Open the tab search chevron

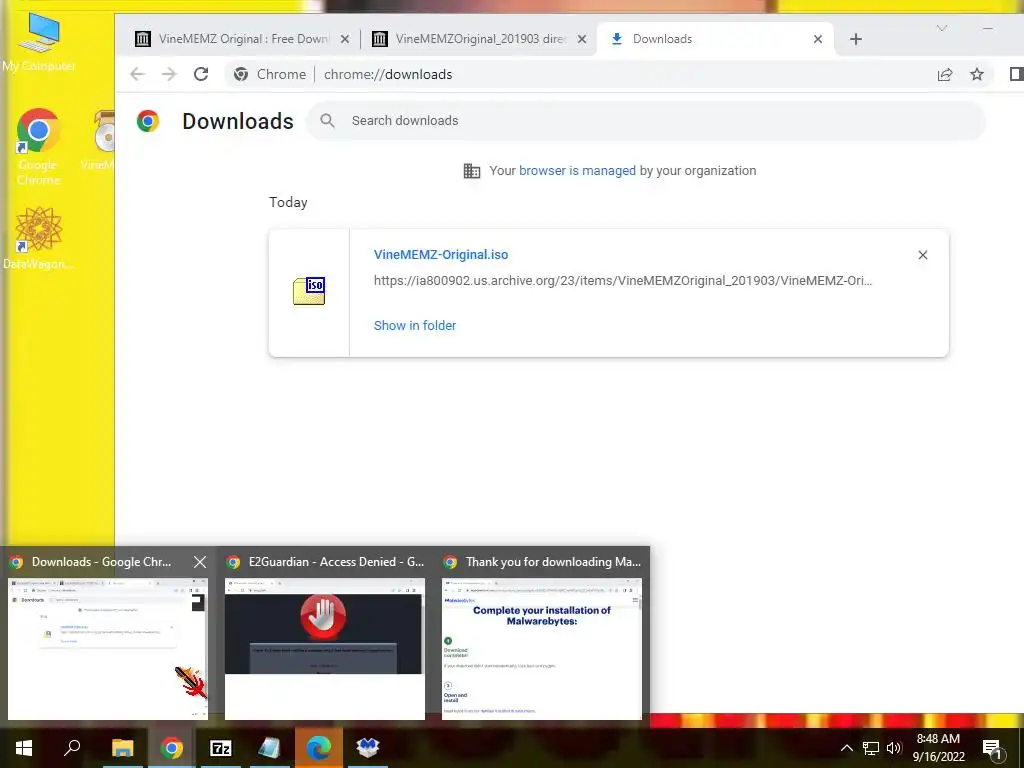click(x=942, y=28)
